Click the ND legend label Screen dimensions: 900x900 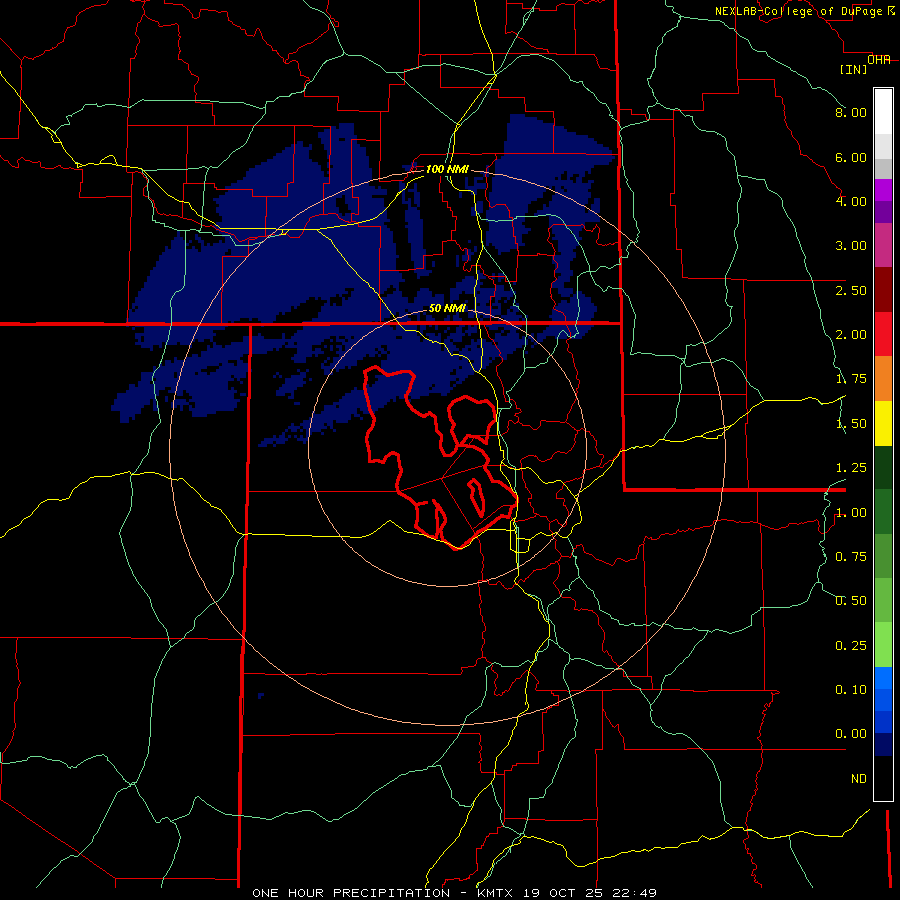click(x=859, y=779)
